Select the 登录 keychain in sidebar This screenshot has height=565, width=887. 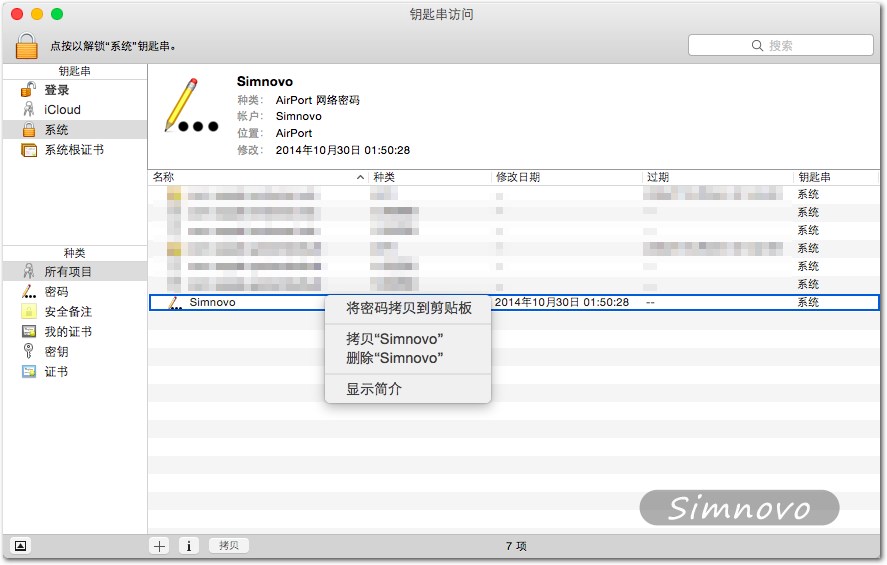(x=56, y=90)
